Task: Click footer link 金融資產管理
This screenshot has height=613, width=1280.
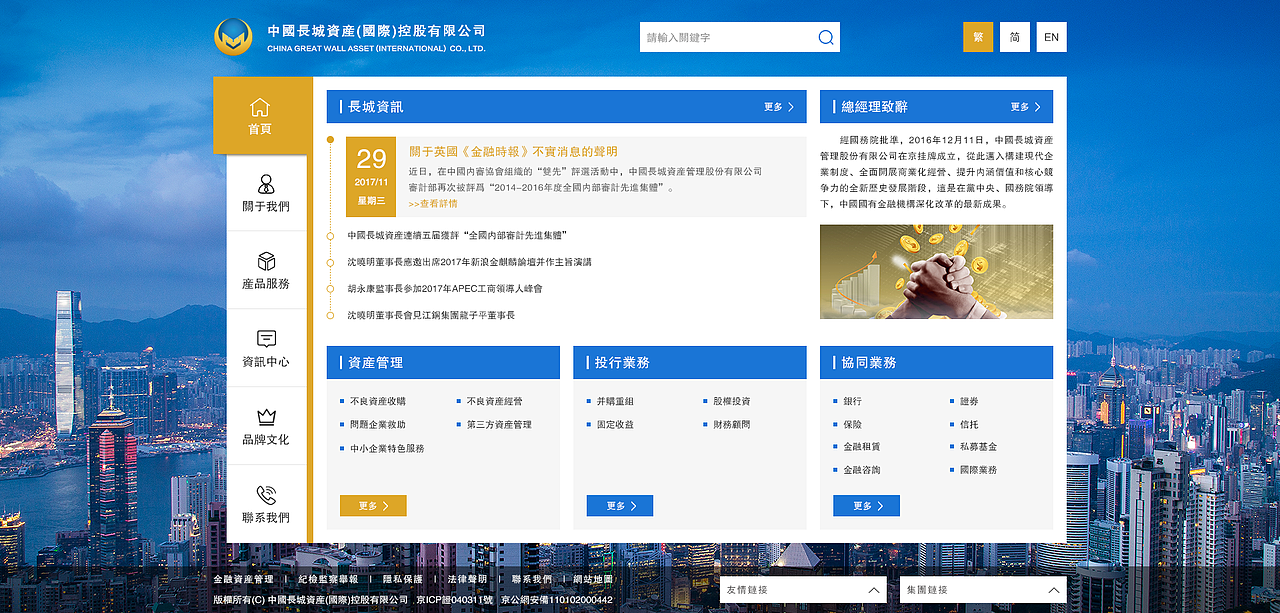Action: [243, 579]
